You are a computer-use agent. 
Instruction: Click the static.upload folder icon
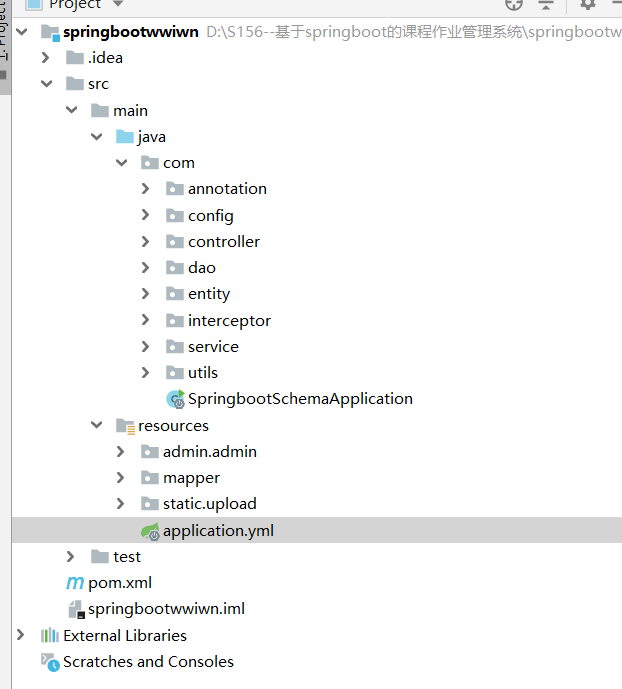coord(150,504)
